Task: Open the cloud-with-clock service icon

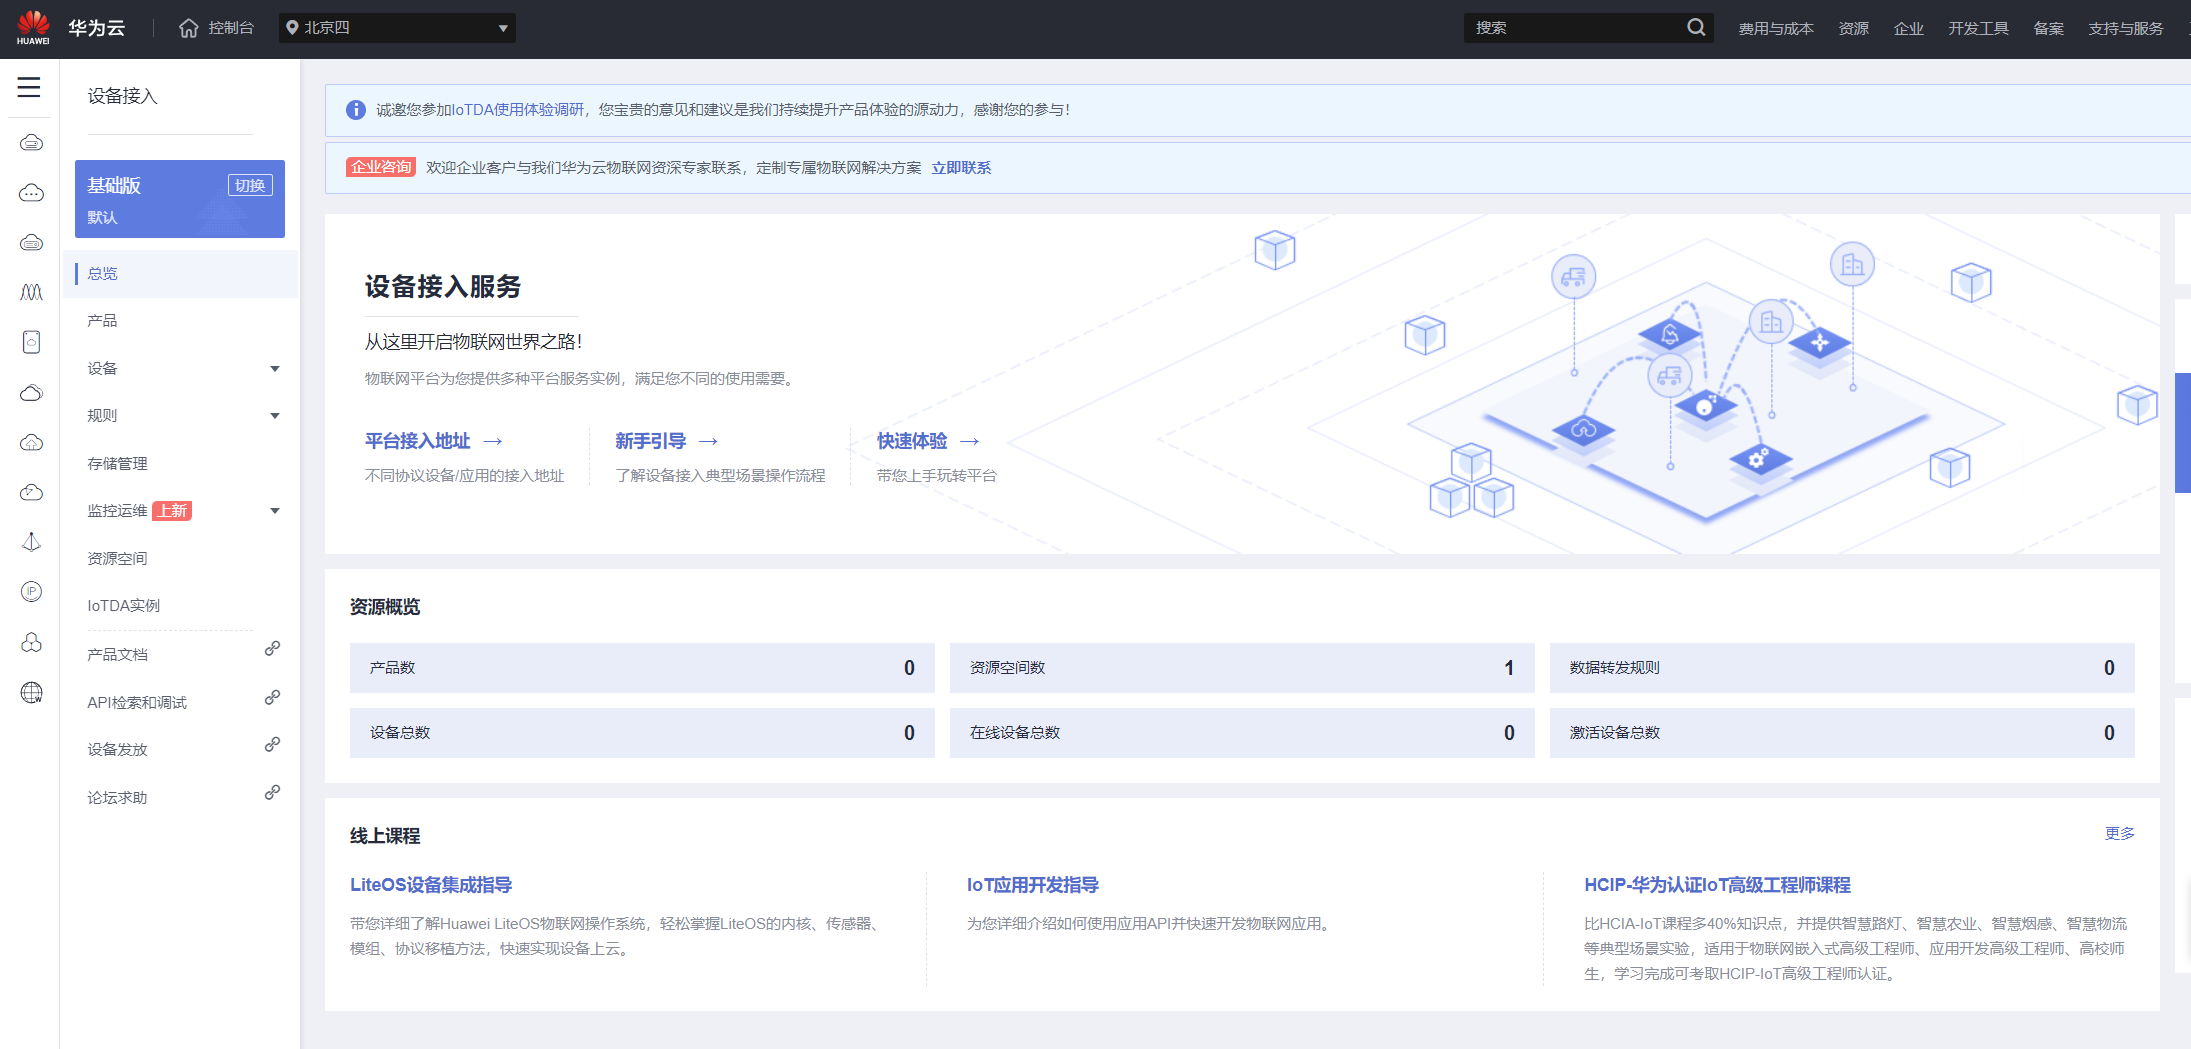Action: tap(32, 493)
